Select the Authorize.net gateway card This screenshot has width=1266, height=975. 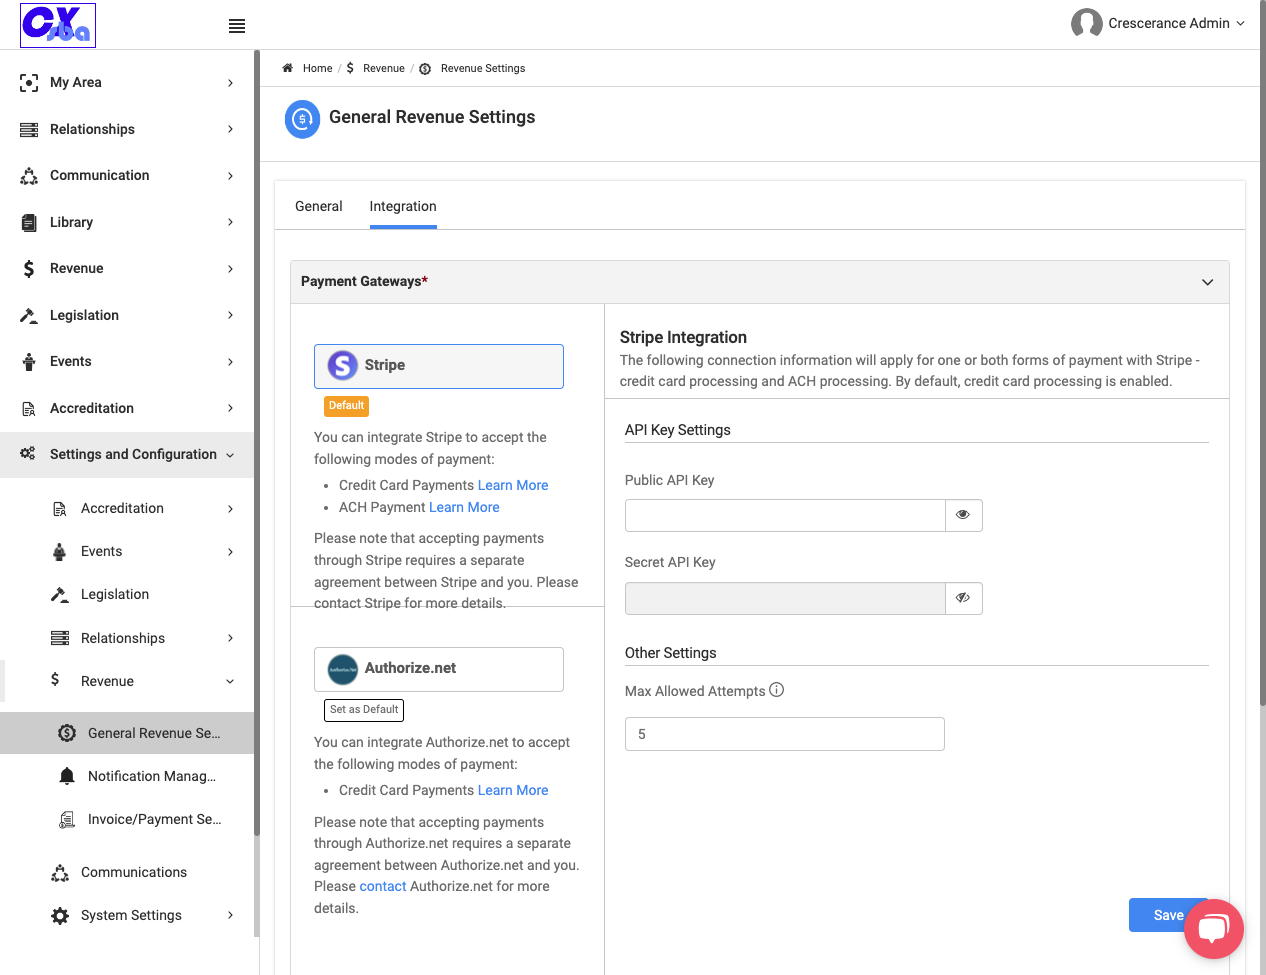point(439,669)
